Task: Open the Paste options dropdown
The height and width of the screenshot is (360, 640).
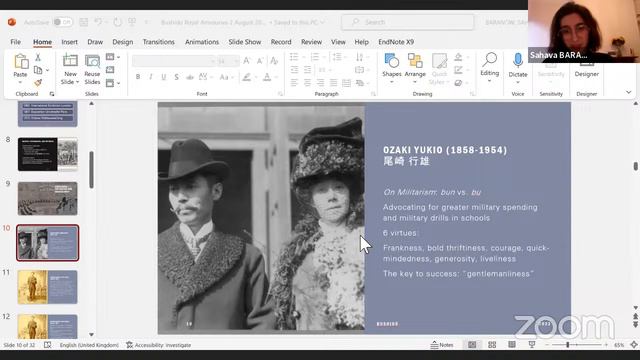Action: point(20,82)
